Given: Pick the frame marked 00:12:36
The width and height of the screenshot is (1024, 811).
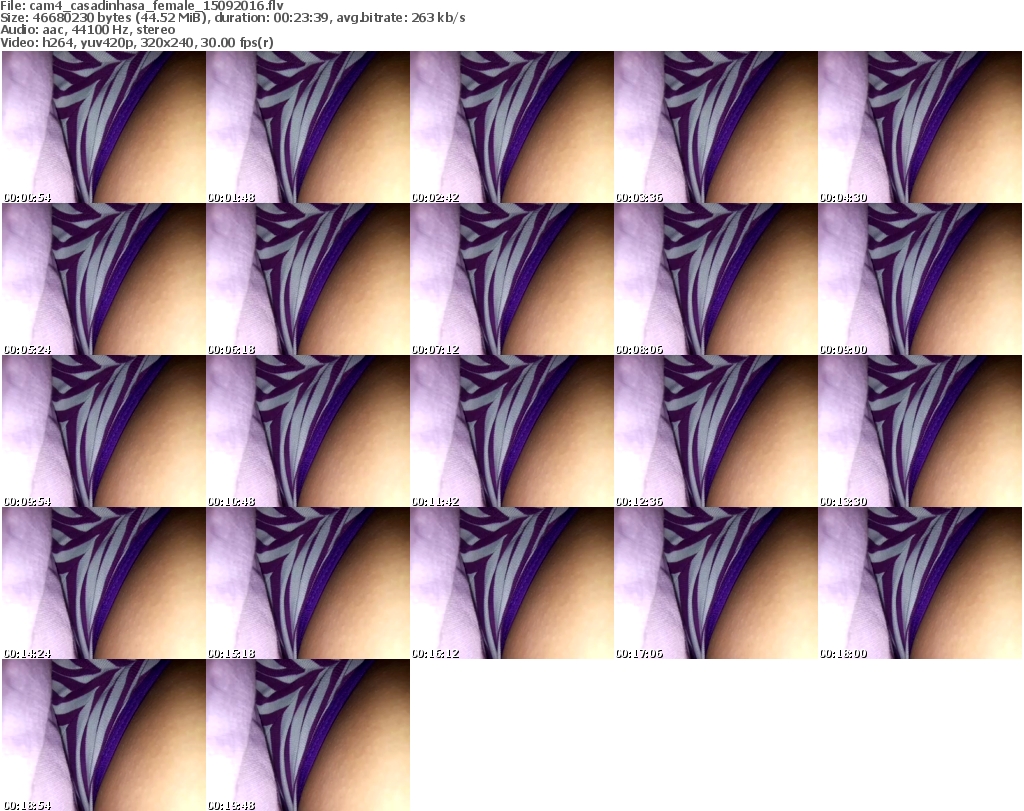Looking at the screenshot, I should click(x=716, y=431).
